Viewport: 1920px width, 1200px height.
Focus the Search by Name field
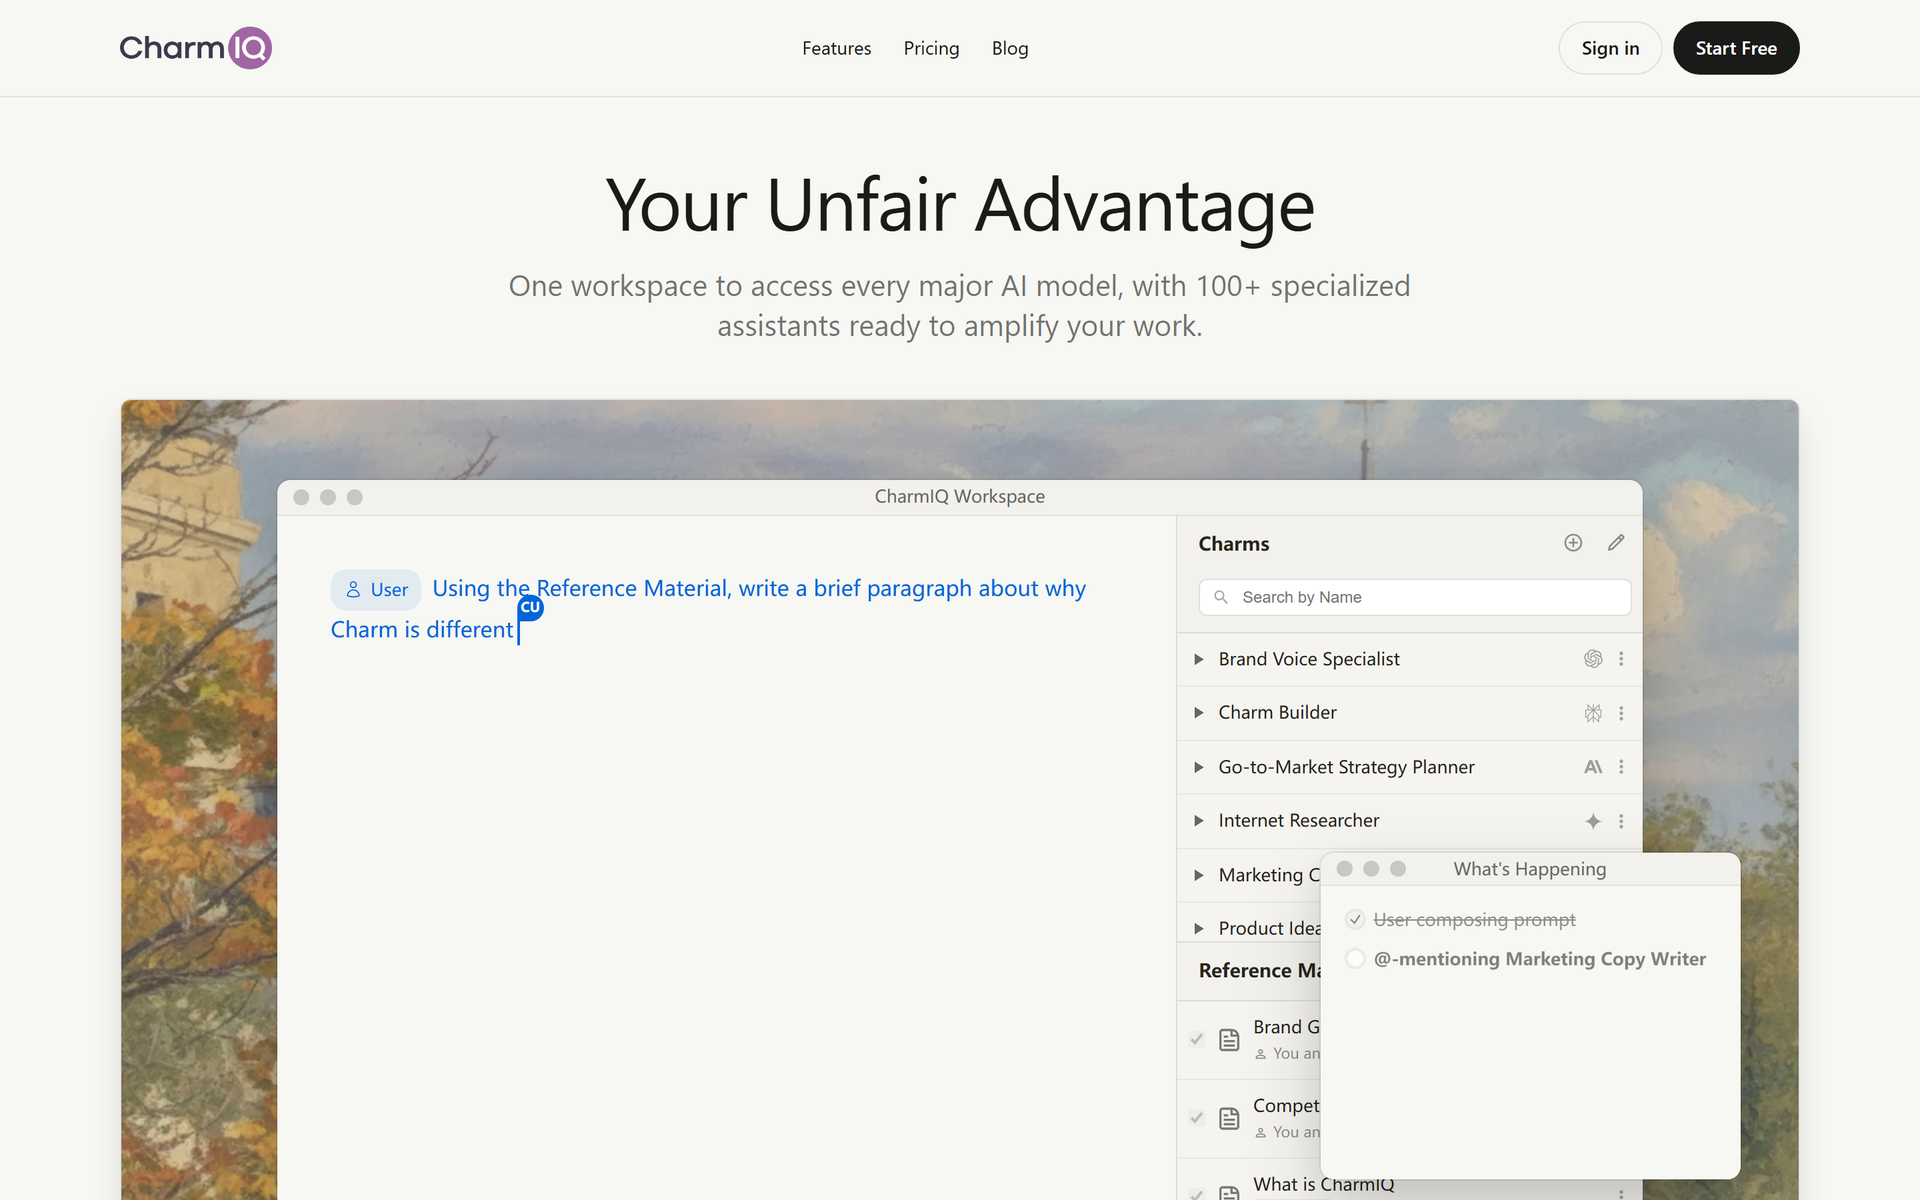pos(1415,597)
